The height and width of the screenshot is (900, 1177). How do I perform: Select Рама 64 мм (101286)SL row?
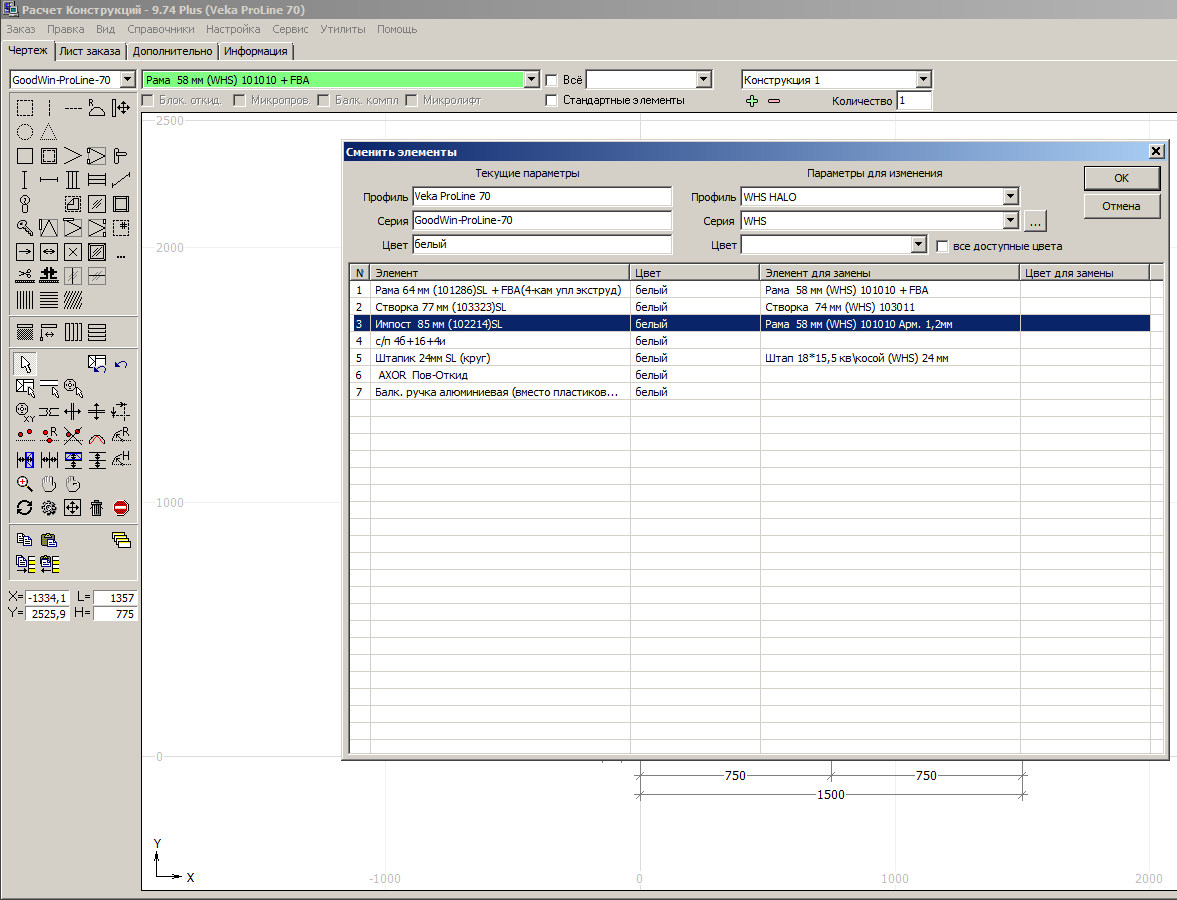751,290
